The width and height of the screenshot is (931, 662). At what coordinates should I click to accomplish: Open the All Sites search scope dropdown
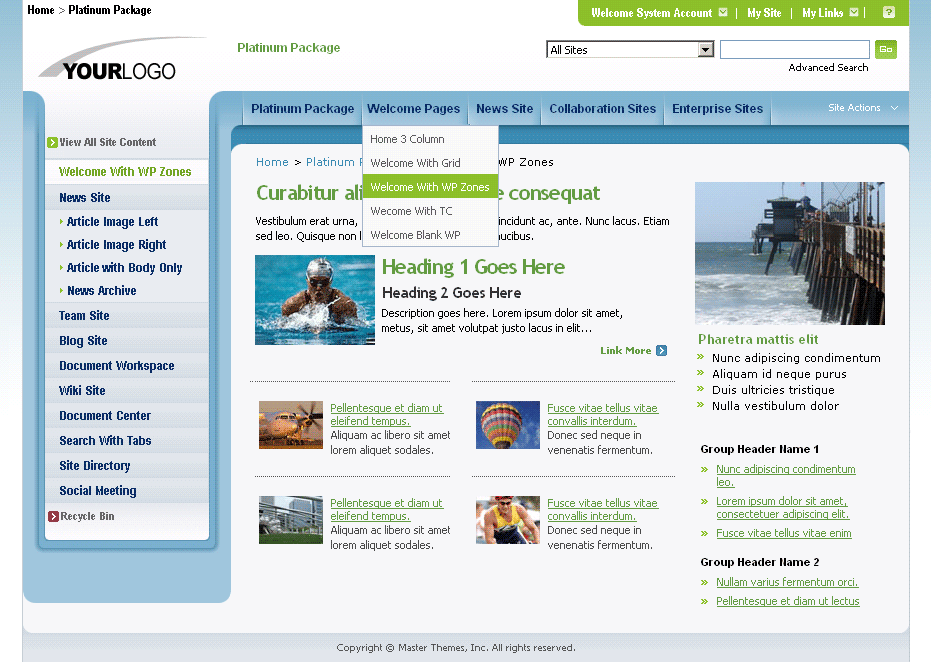705,48
